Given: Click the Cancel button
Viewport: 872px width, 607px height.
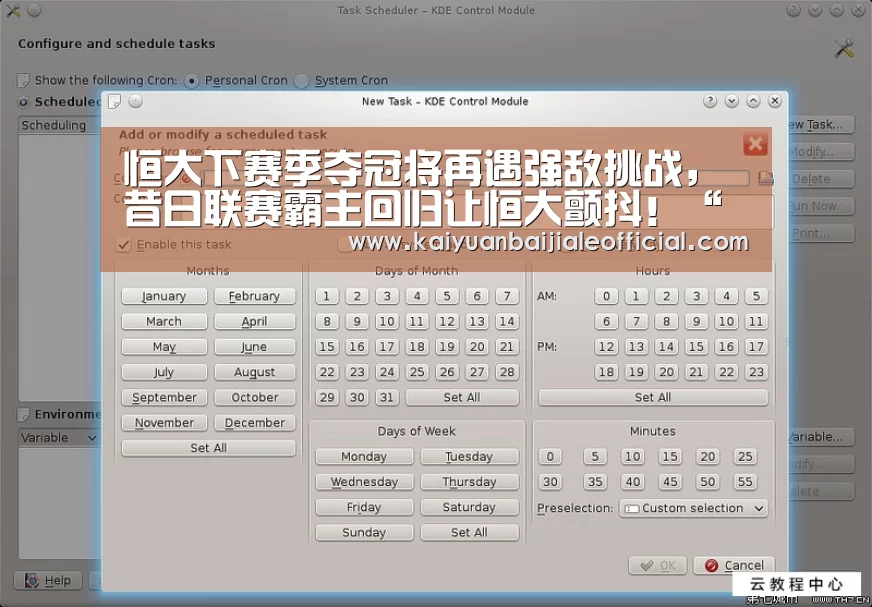Looking at the screenshot, I should 734,565.
